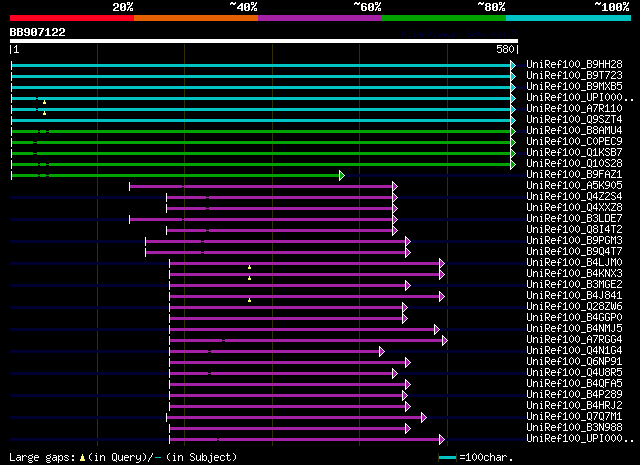Click arrowhead ending the UniRef100_Q6NP91 alignment
640x465 pixels.
408,363
